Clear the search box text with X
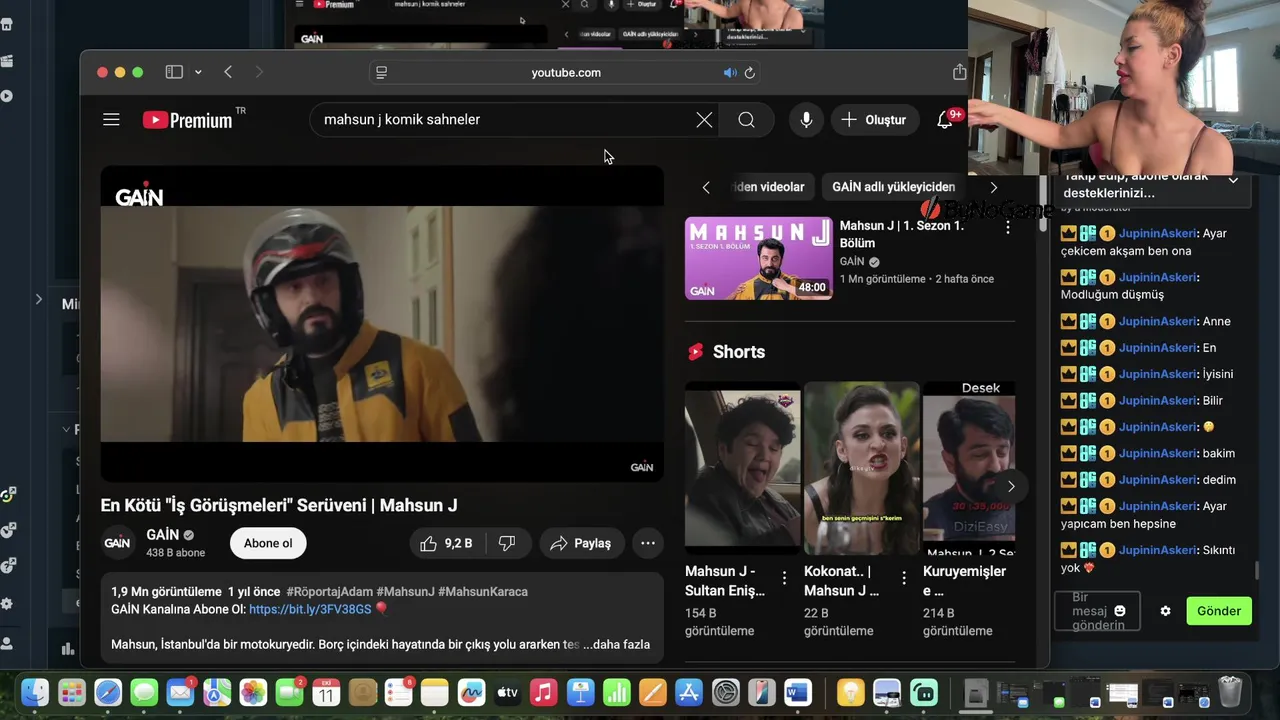 (x=704, y=120)
